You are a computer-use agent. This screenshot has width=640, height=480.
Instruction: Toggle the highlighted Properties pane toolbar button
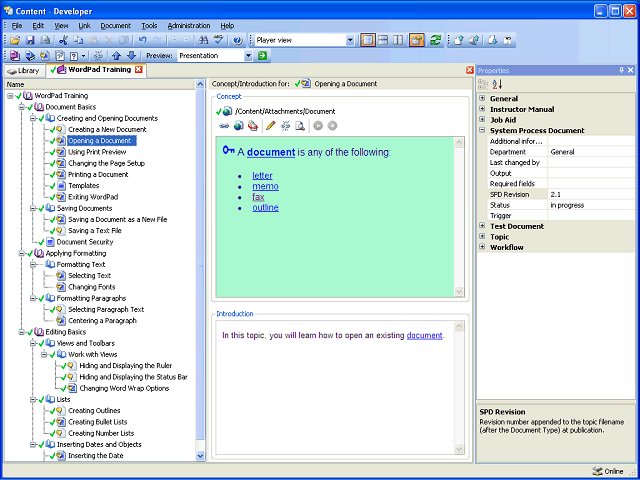(x=417, y=40)
